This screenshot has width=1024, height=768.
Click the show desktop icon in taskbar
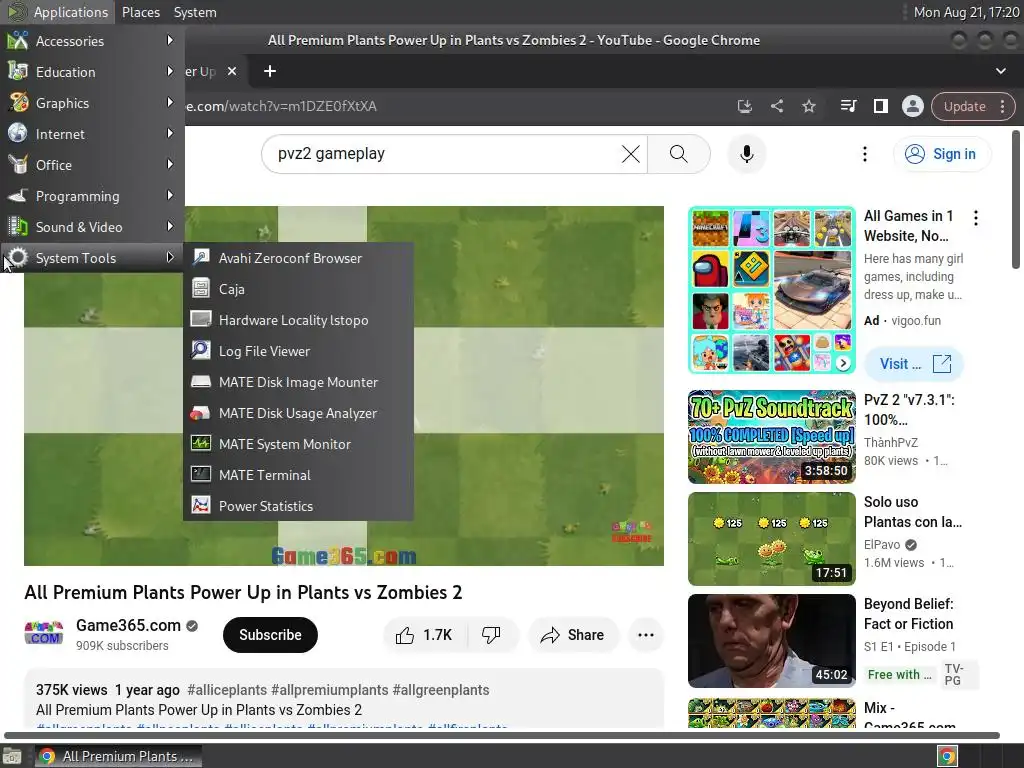pyautogui.click(x=12, y=756)
